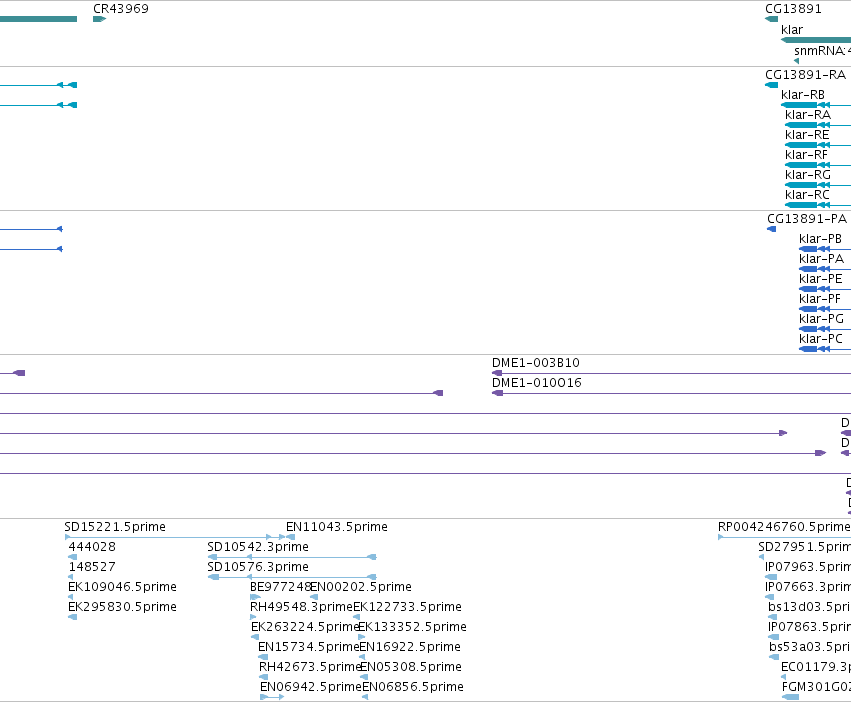Click the EN00202.5prime EST label
The width and height of the screenshot is (851, 702).
(x=361, y=587)
